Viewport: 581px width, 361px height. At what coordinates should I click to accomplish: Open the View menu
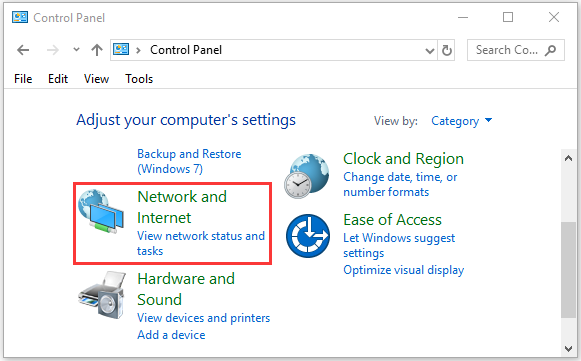(x=96, y=79)
